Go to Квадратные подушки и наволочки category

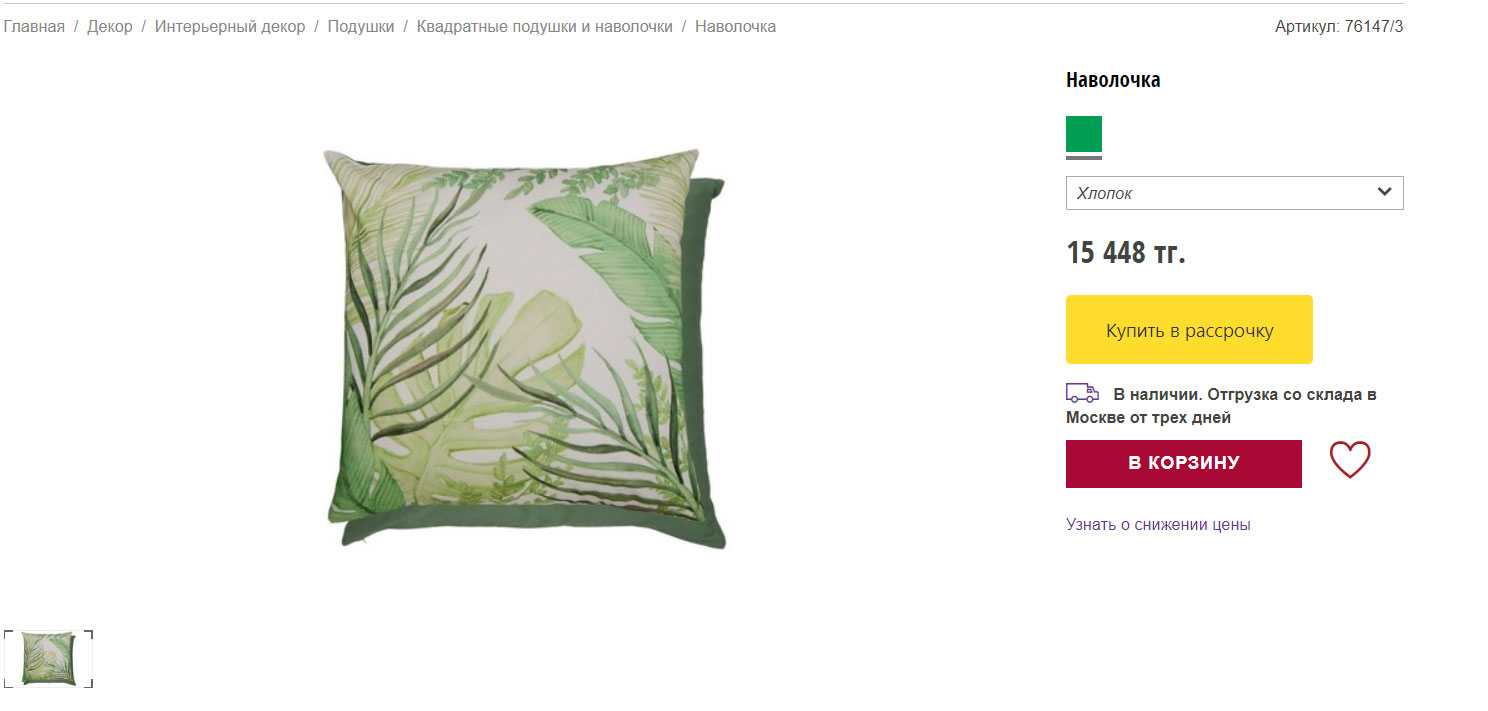pos(545,27)
